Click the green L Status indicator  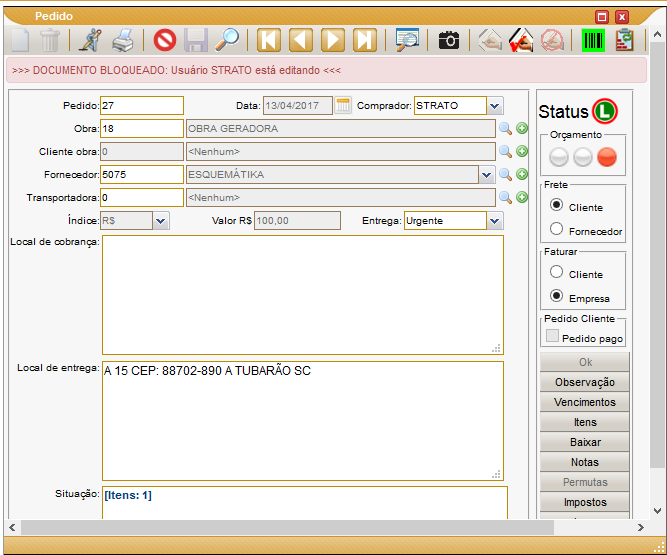pos(605,111)
